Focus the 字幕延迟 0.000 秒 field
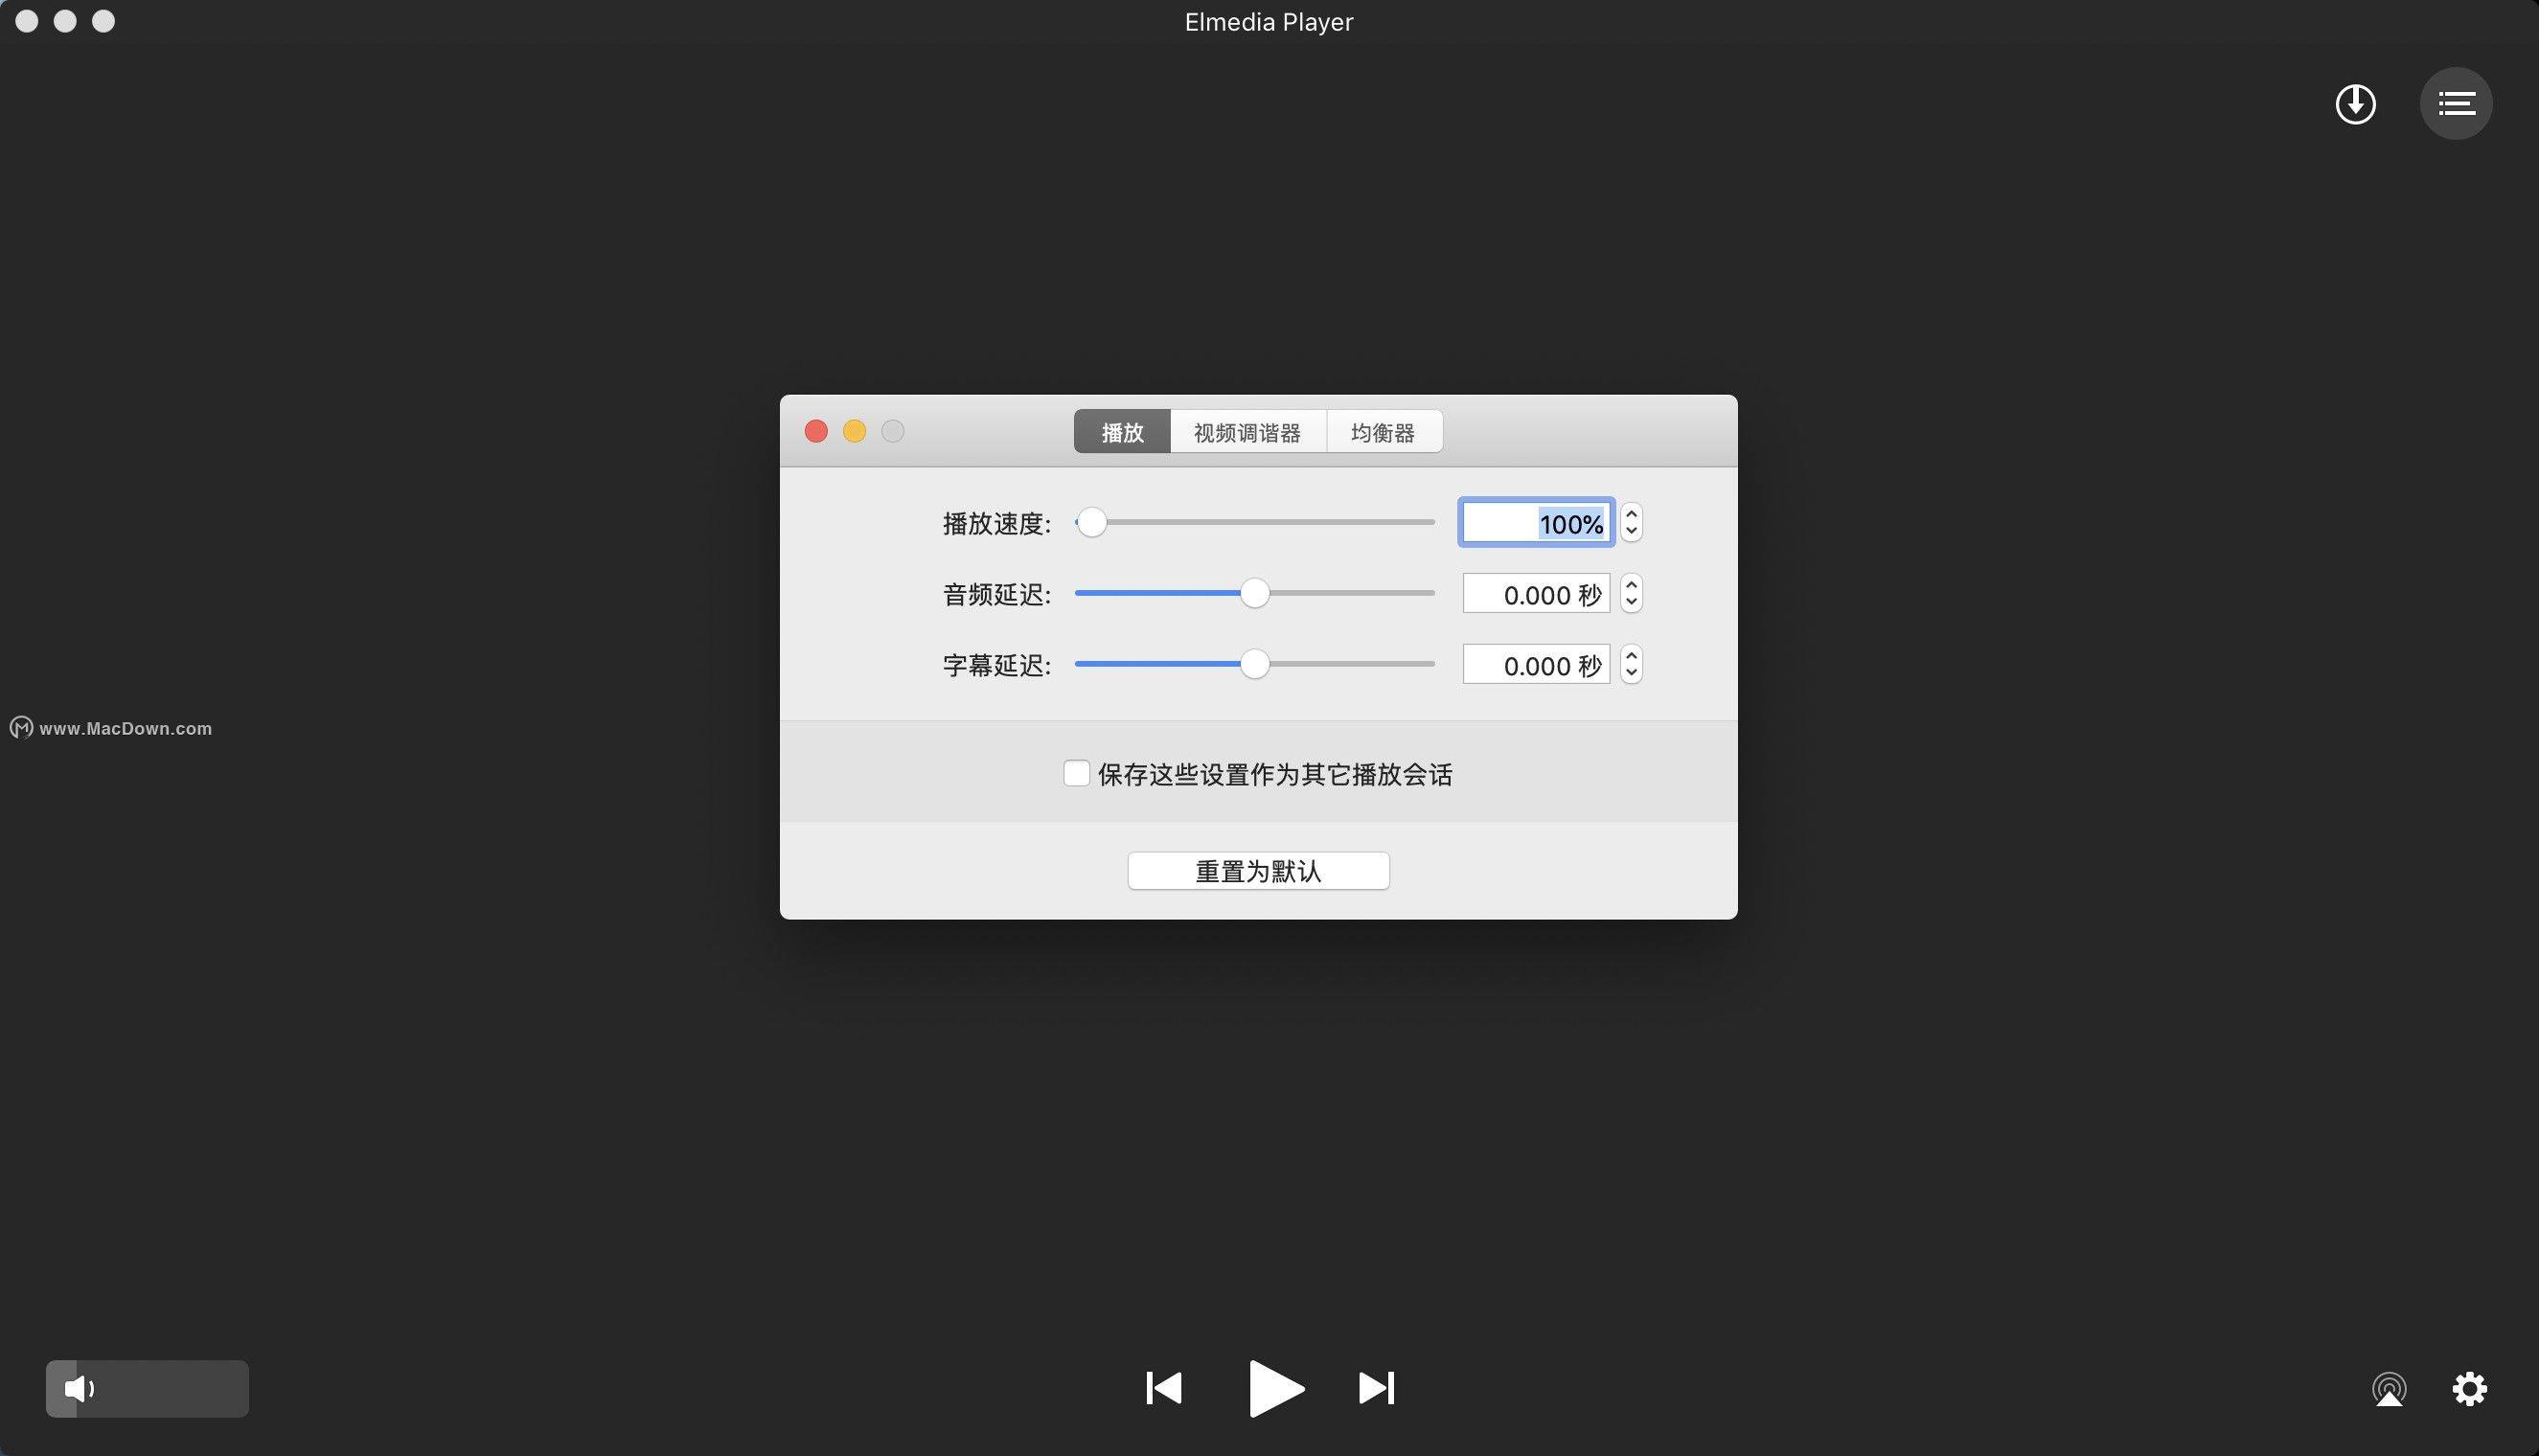The height and width of the screenshot is (1456, 2539). pos(1536,665)
